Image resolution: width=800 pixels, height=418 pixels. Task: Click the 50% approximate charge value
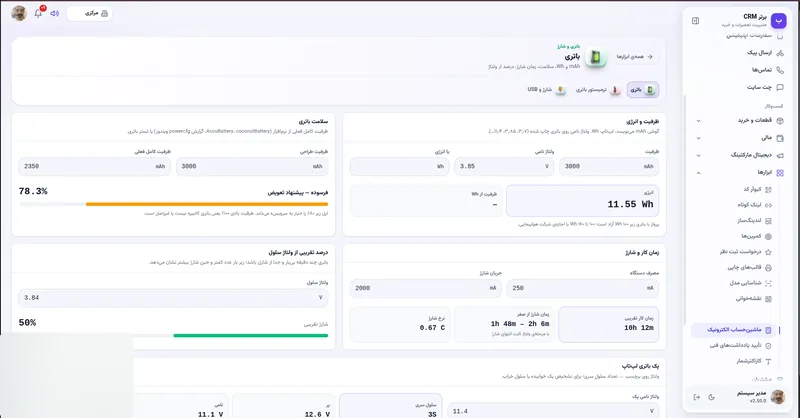click(x=28, y=323)
